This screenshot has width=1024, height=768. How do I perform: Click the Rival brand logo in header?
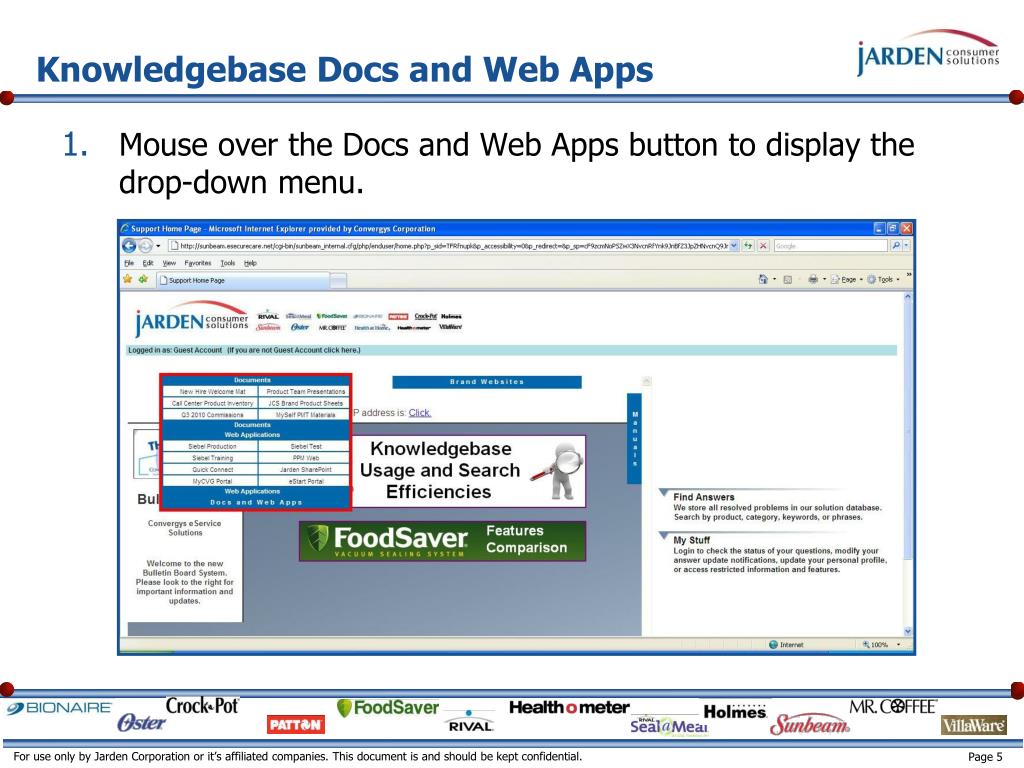click(x=268, y=316)
